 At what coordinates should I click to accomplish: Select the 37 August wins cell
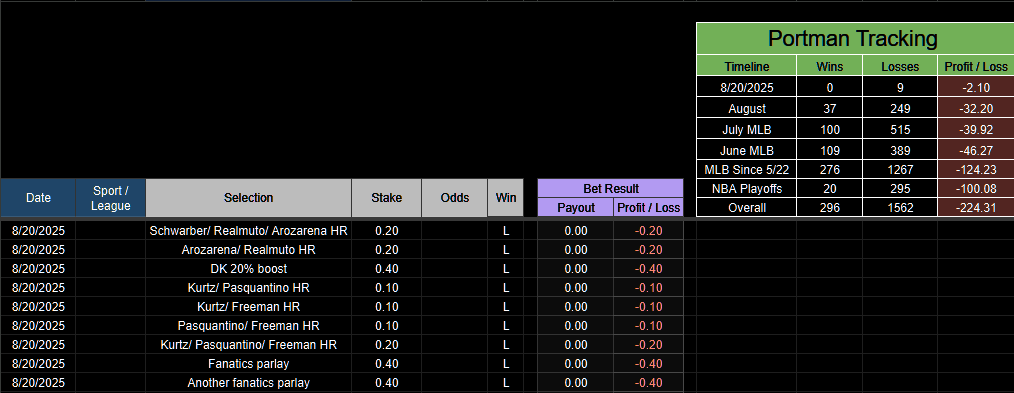[x=830, y=109]
